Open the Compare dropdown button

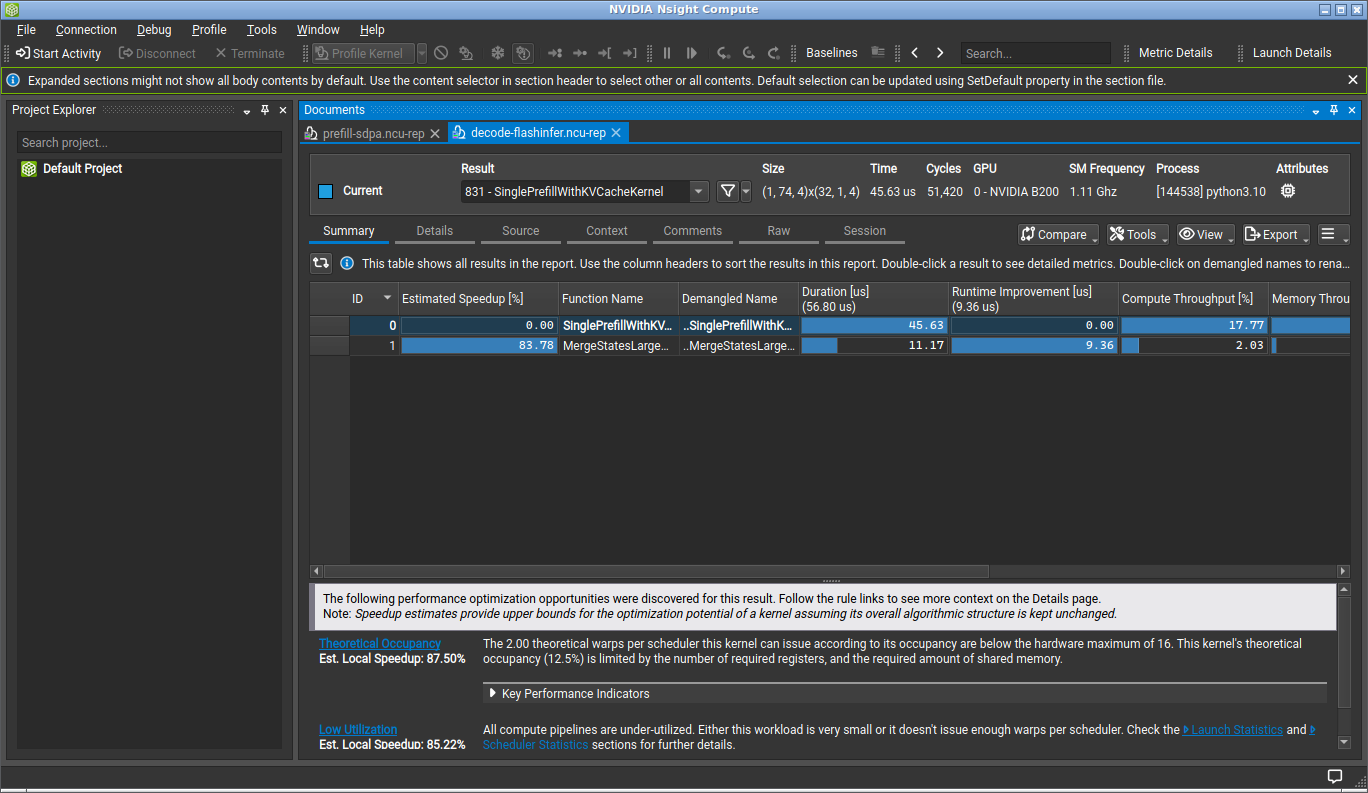(x=1059, y=234)
